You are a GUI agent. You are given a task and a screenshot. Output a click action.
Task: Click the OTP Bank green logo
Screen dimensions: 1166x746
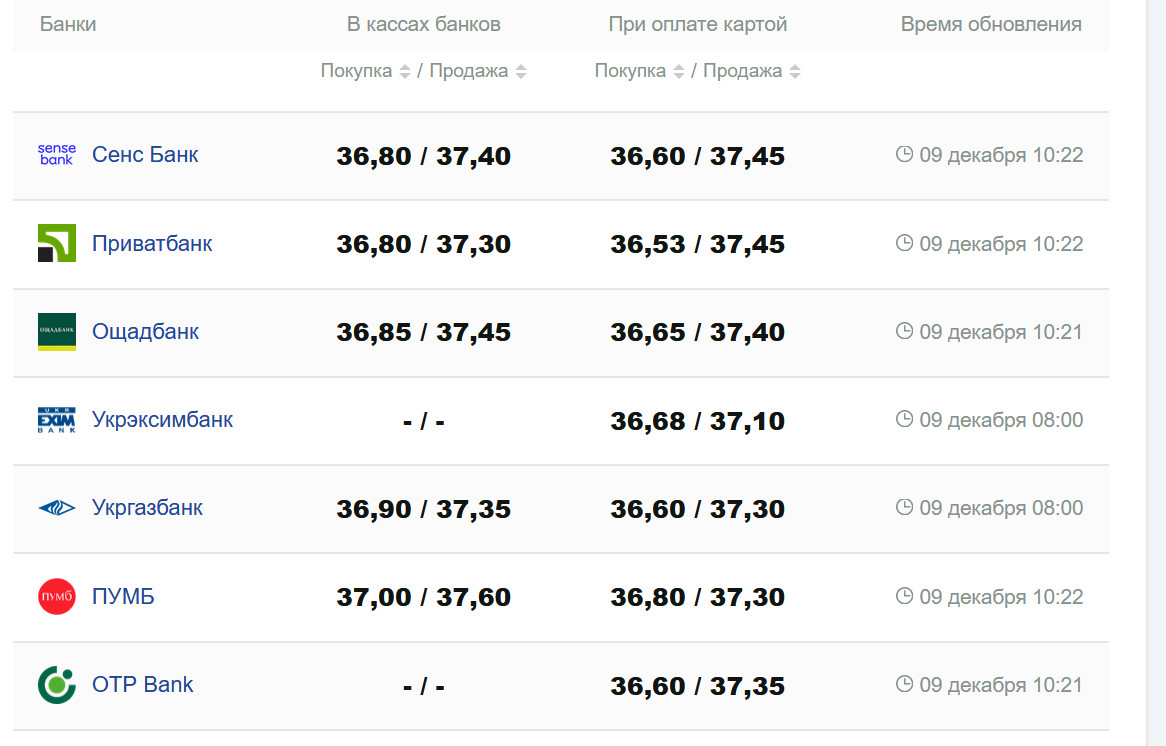click(x=57, y=685)
